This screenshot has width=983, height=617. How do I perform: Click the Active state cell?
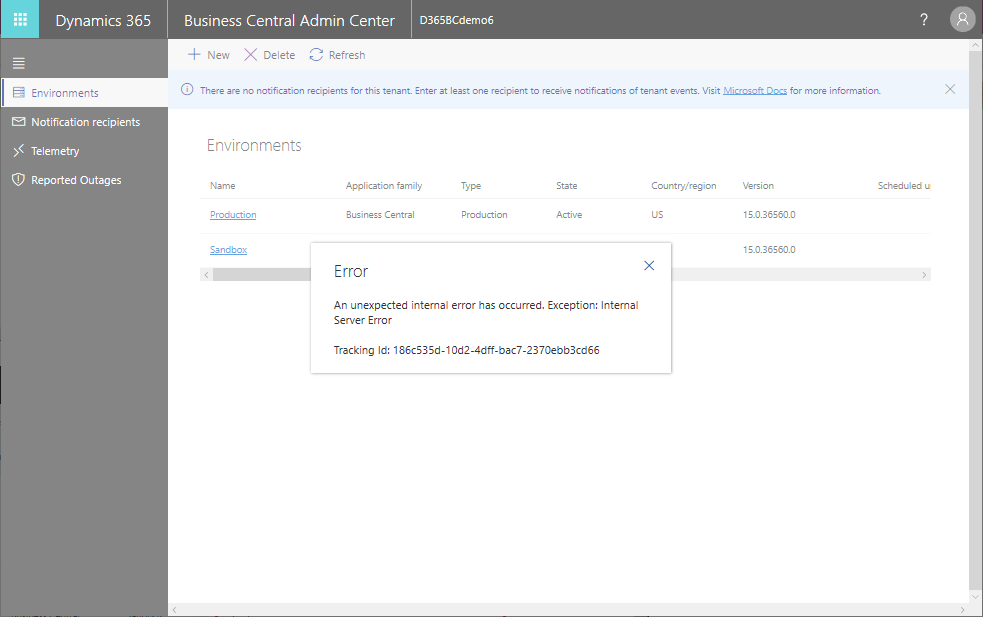[x=569, y=214]
